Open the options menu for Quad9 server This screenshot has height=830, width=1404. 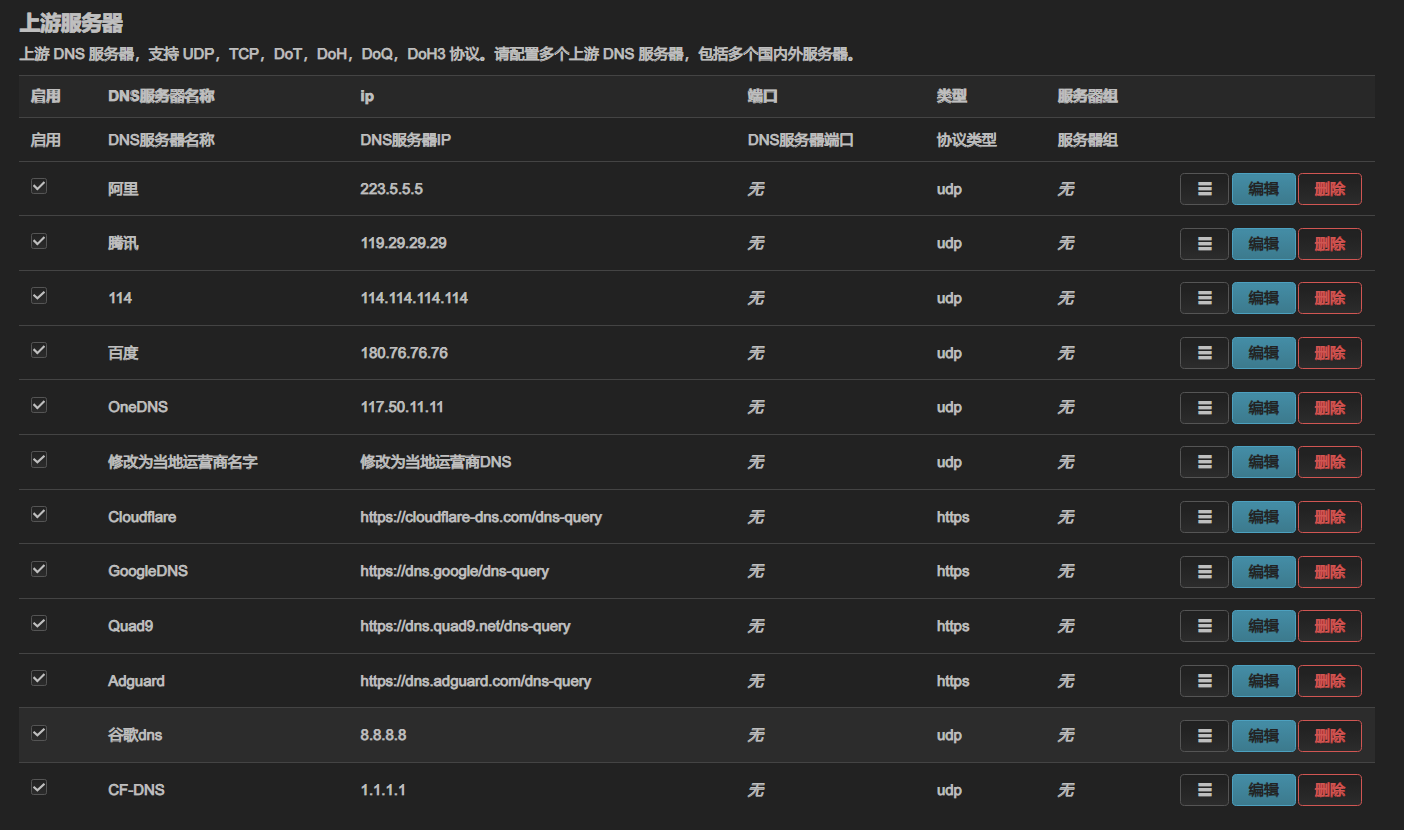pos(1203,625)
